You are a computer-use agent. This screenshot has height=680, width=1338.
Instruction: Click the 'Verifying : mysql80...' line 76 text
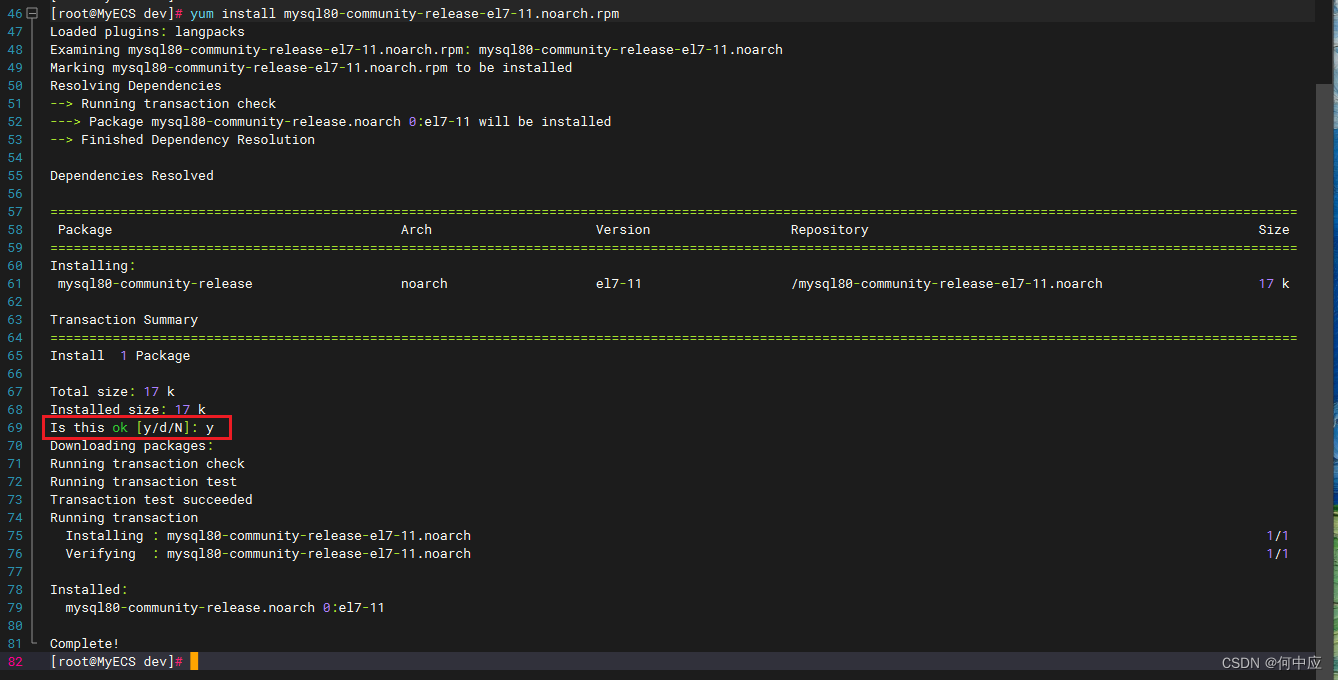tap(268, 554)
